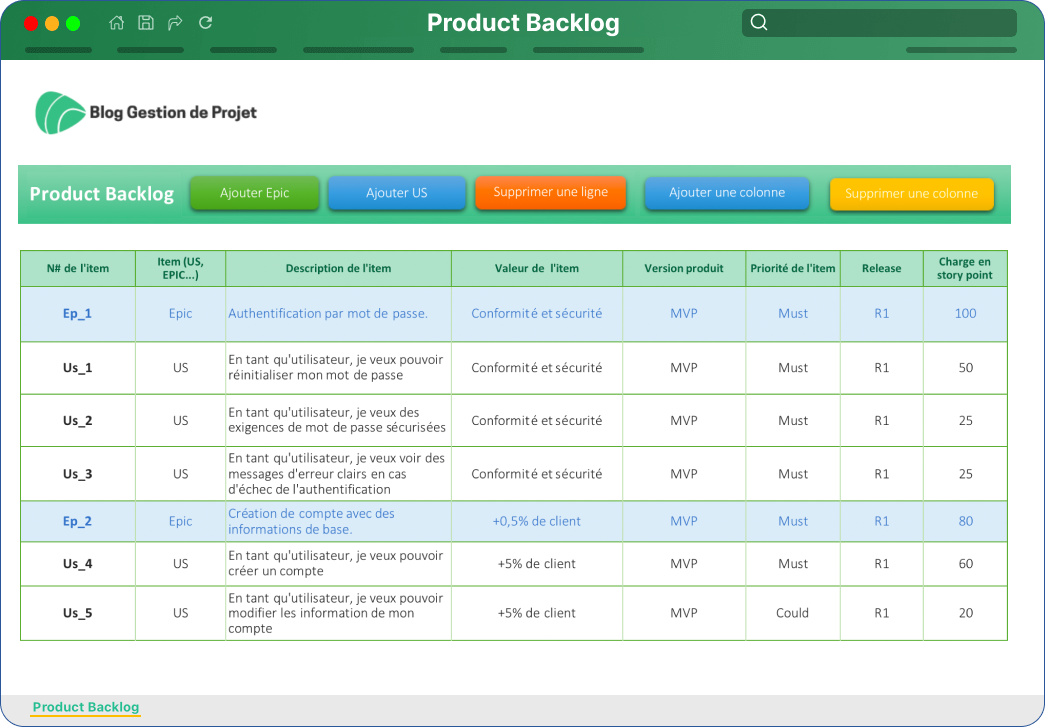Add an epic with Ajouter Epic button
Viewport: 1045px width, 727px height.
(255, 193)
